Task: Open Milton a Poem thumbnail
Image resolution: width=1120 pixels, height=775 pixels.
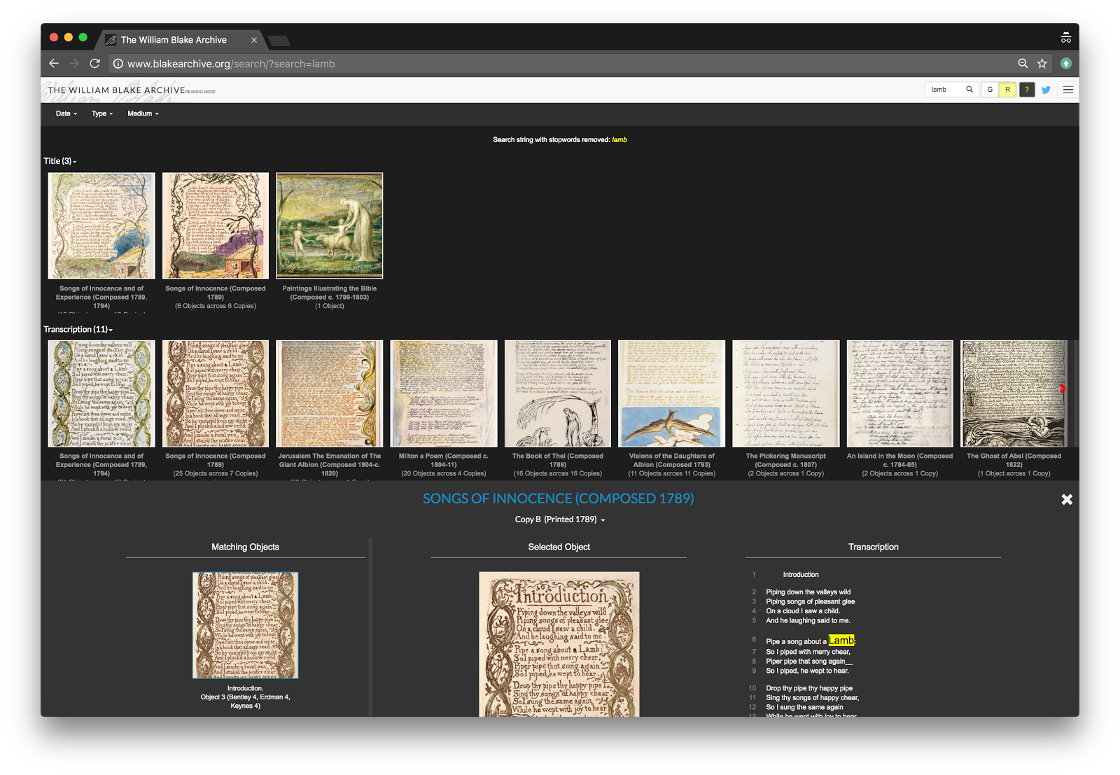Action: (x=444, y=394)
